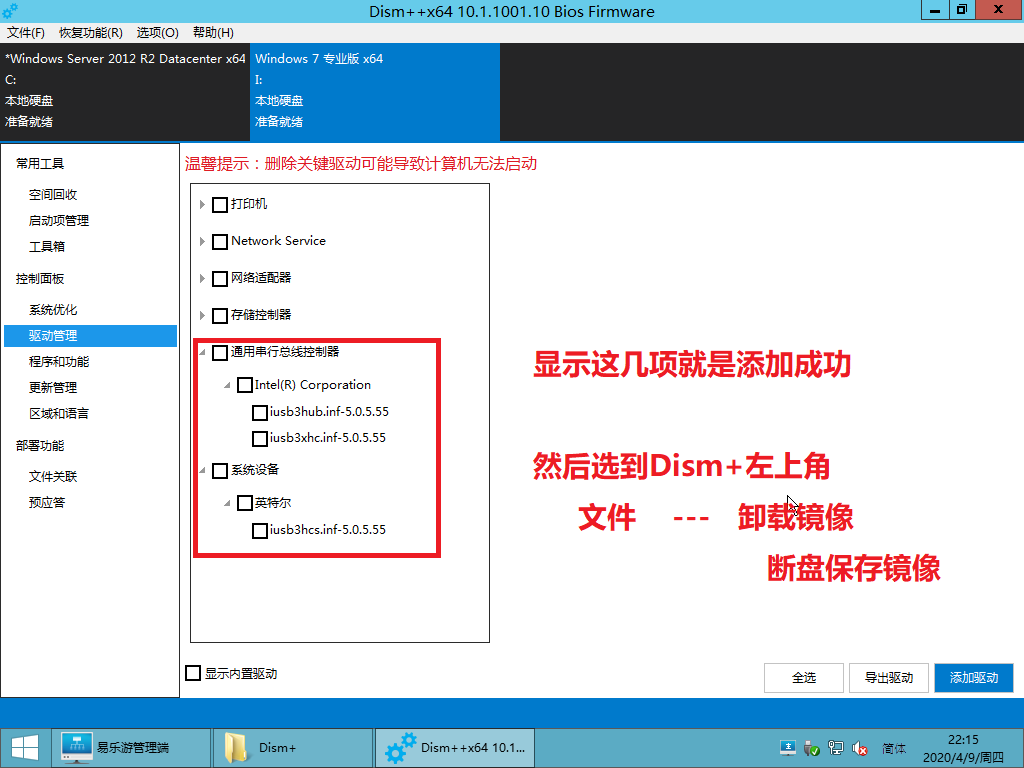Screen dimensions: 1024x768
Task: Check the 存储控制器 checkbox
Action: 220,315
